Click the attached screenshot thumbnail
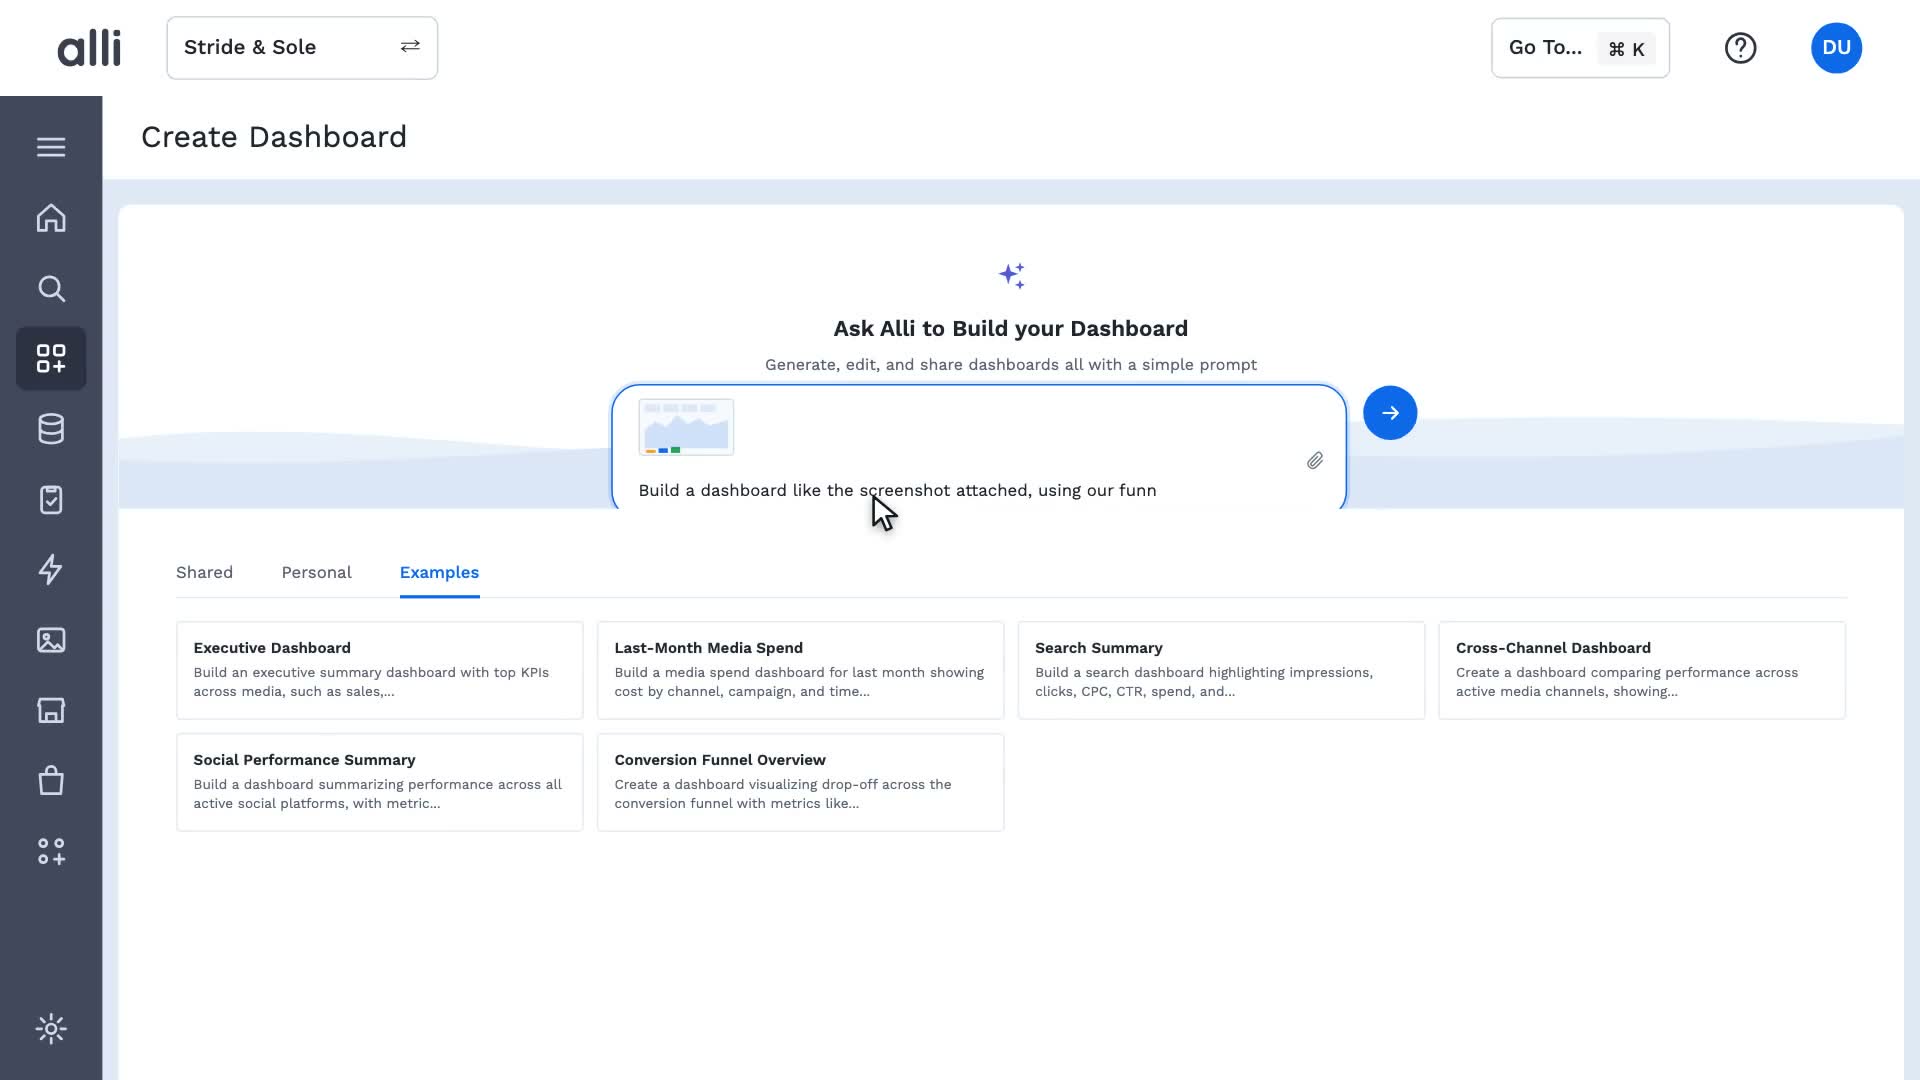Image resolution: width=1920 pixels, height=1080 pixels. (686, 427)
